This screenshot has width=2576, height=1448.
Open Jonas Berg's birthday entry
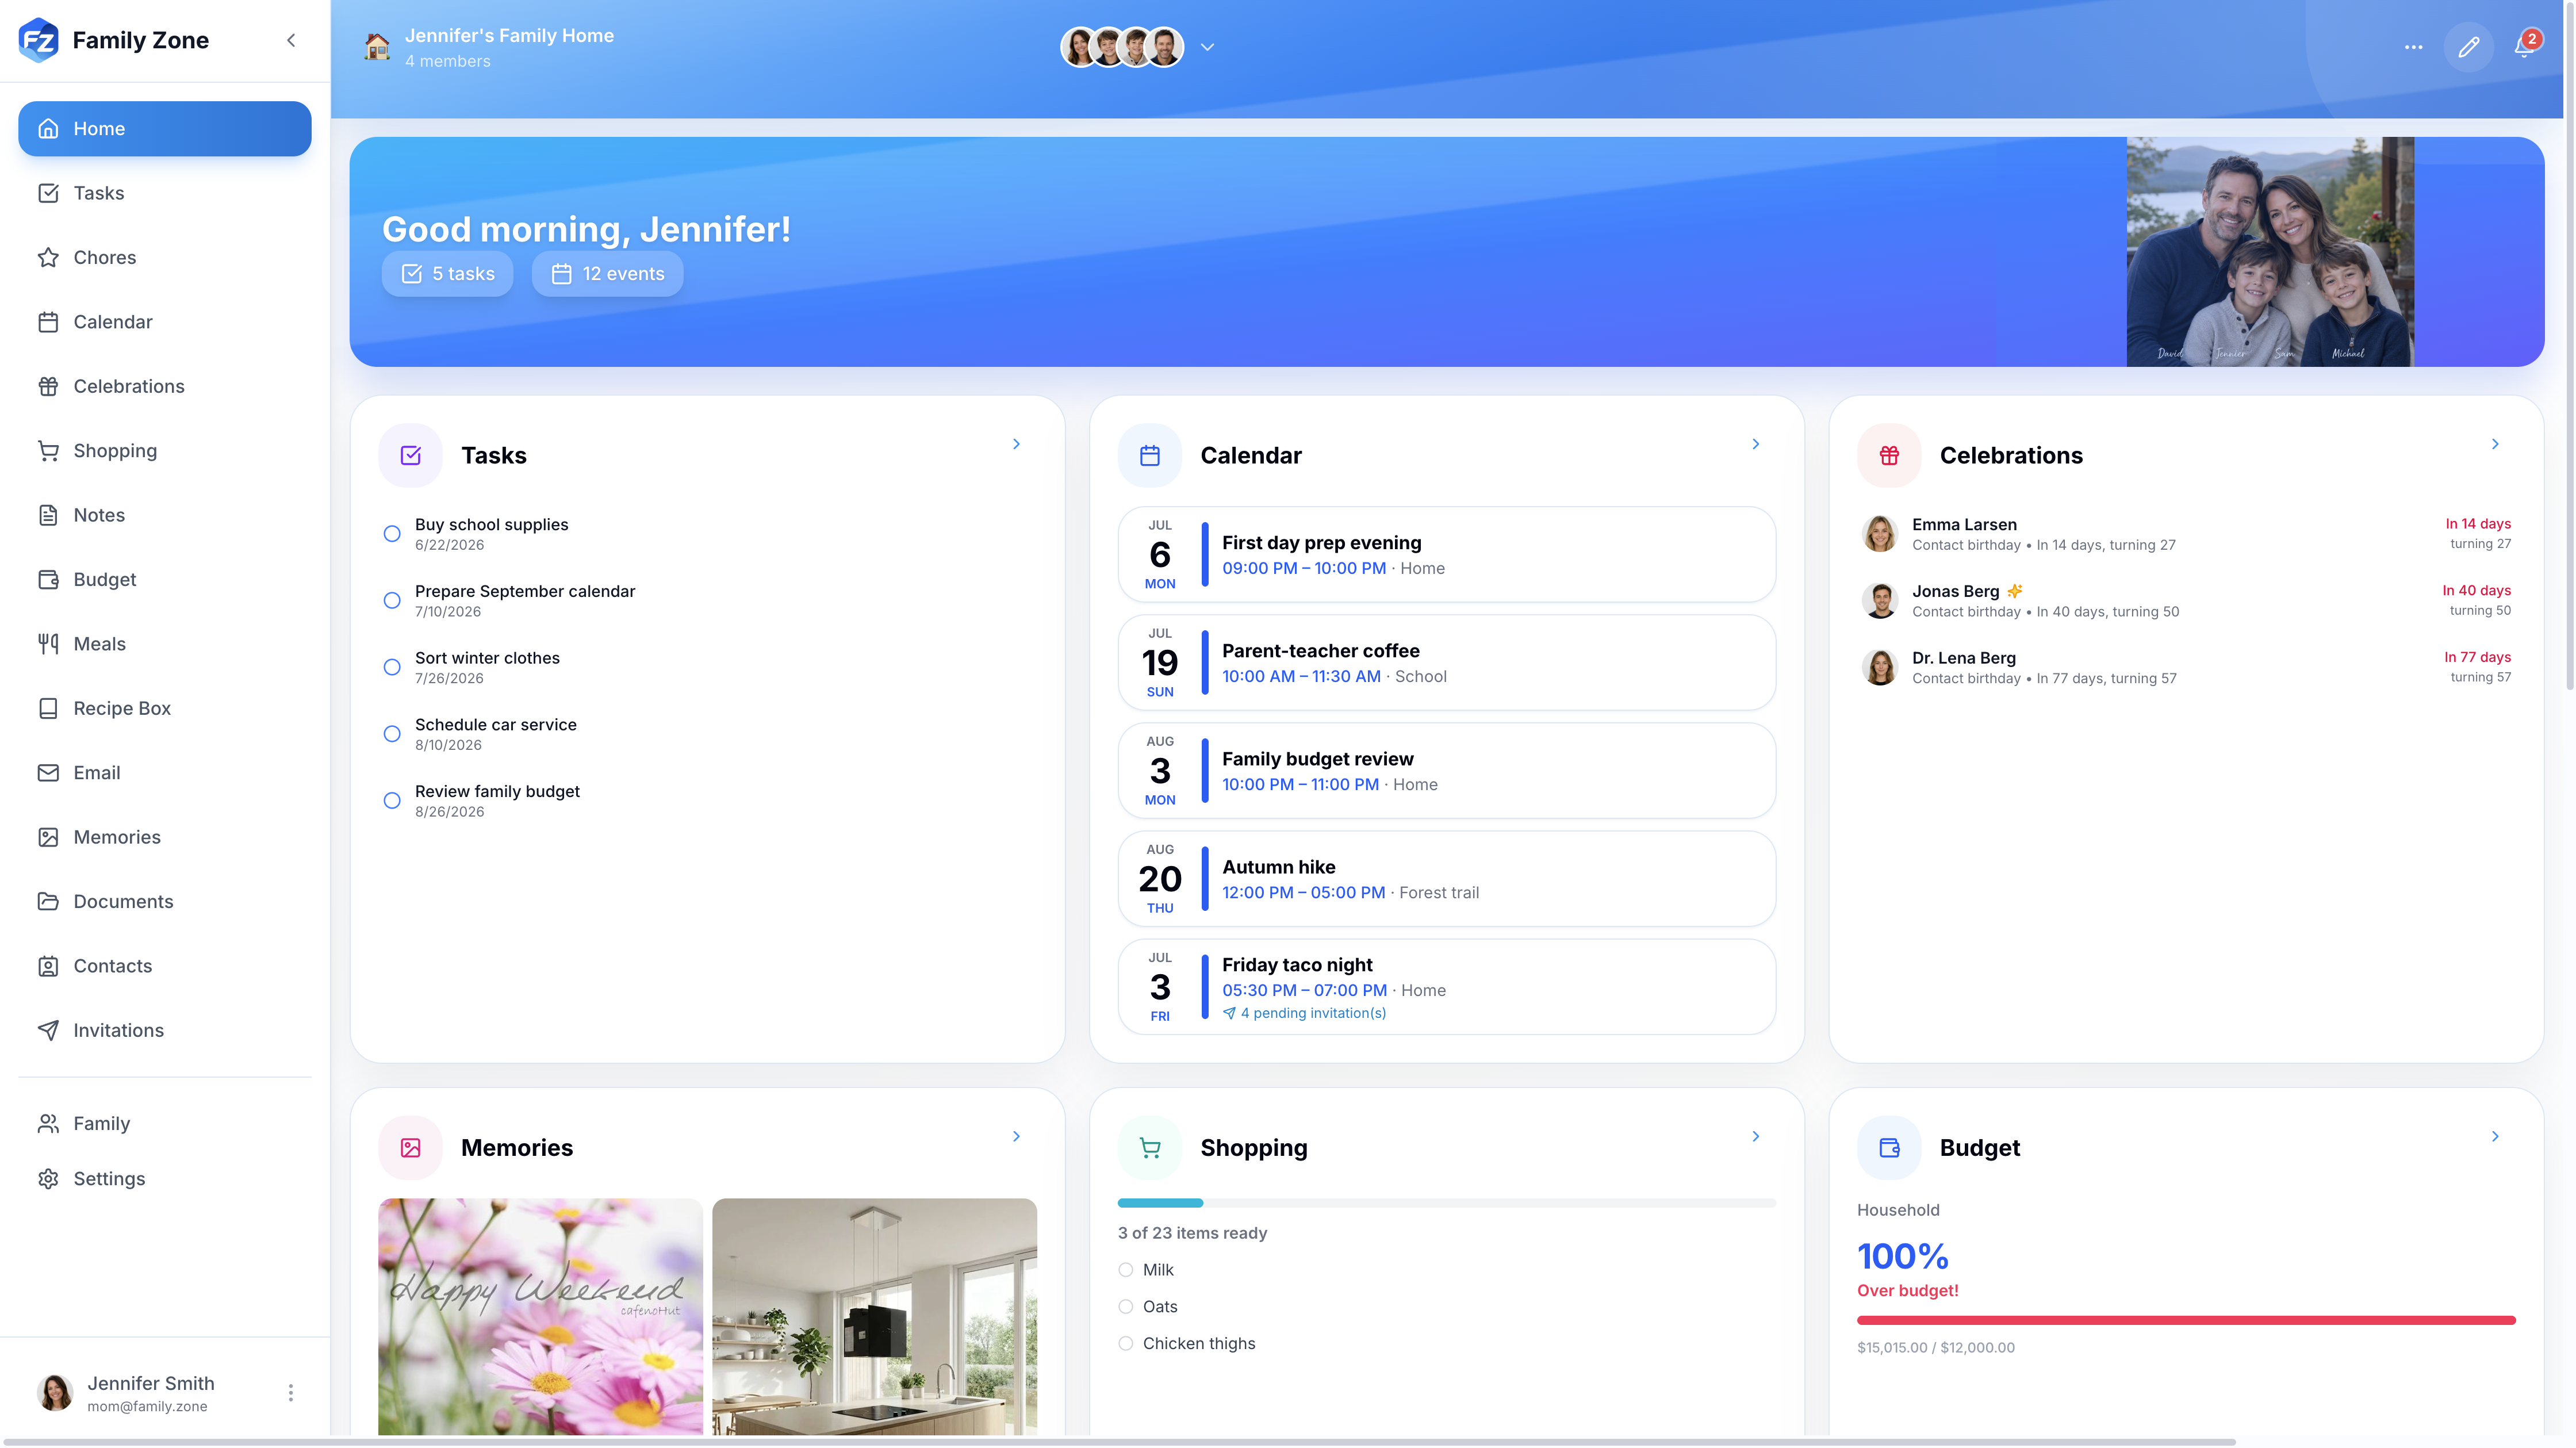pyautogui.click(x=2186, y=601)
